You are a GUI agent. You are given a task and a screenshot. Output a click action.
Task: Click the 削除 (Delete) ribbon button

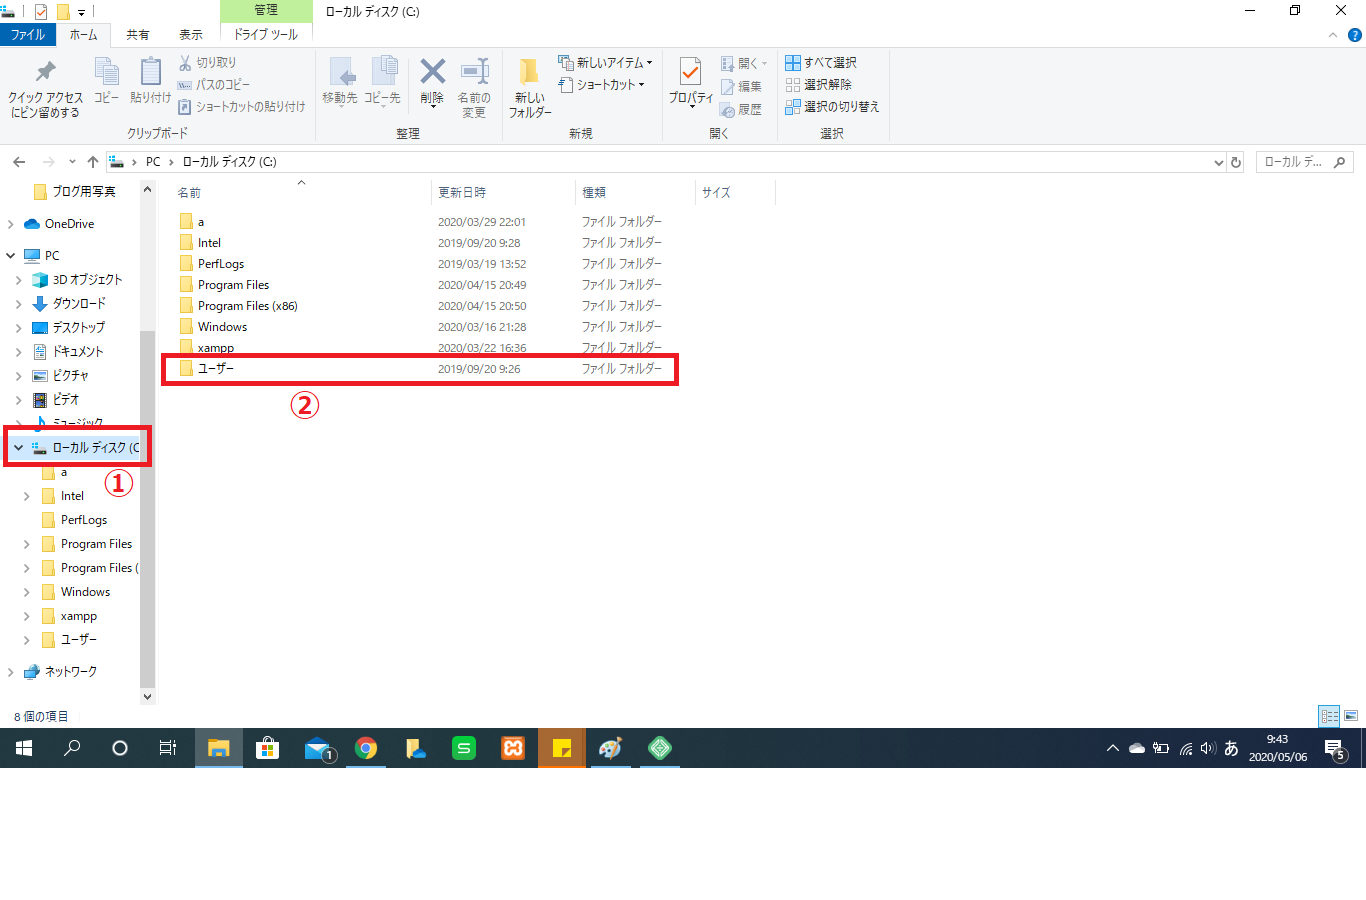[432, 82]
